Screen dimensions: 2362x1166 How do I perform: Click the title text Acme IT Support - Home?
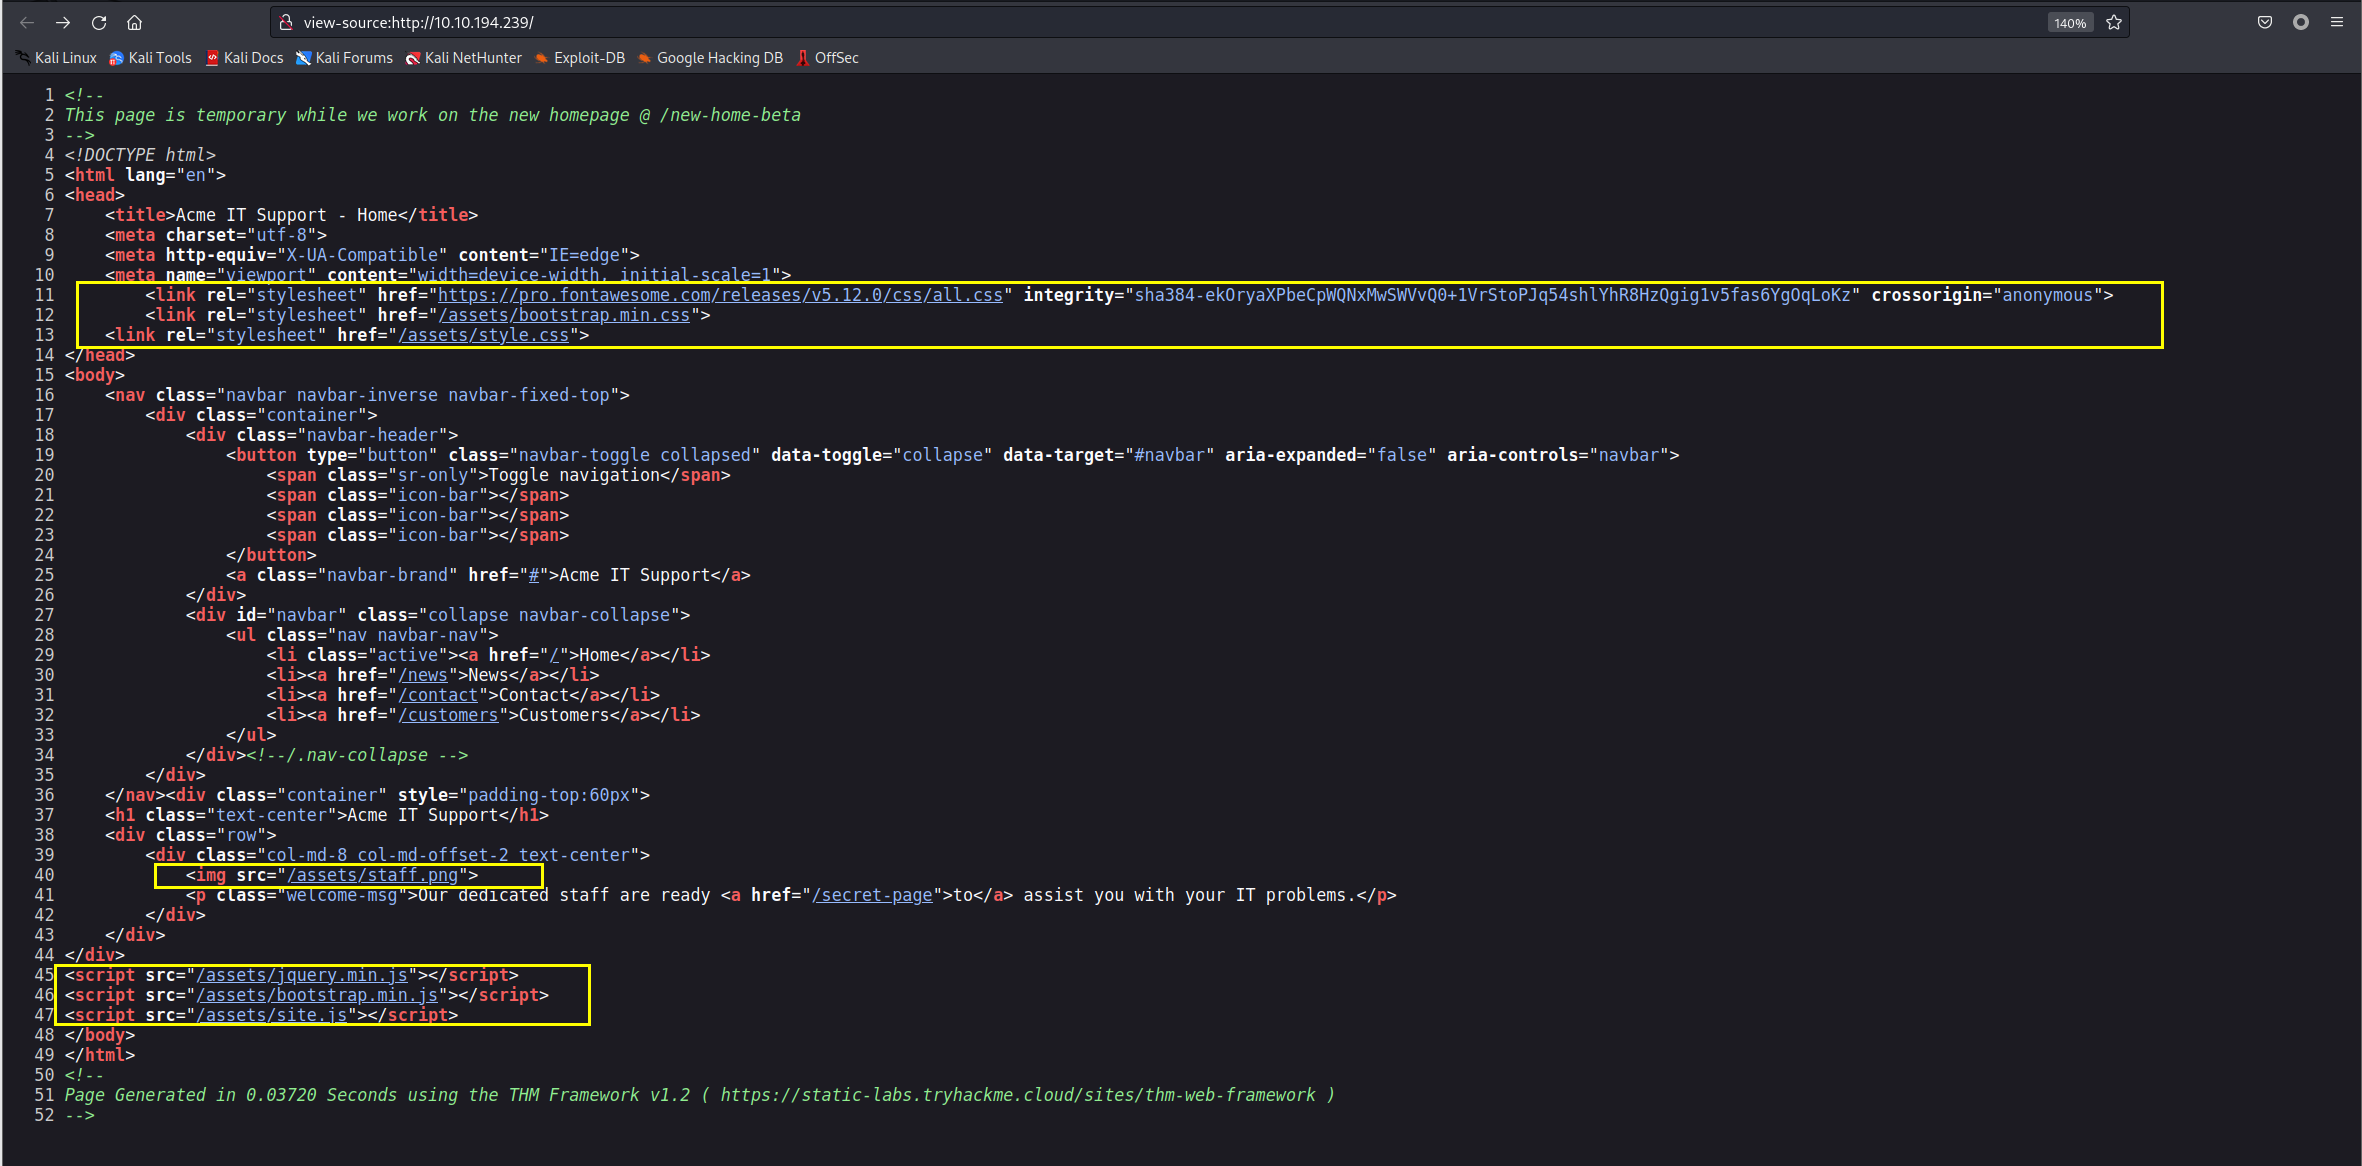(x=286, y=215)
